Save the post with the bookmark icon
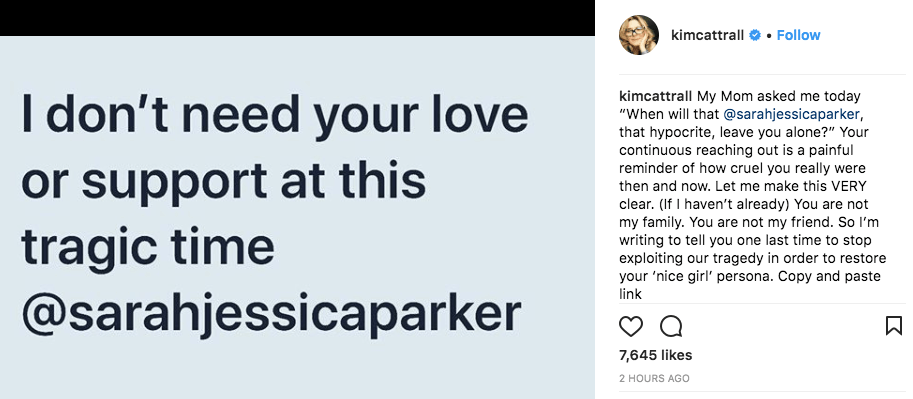This screenshot has width=913, height=399. 894,326
